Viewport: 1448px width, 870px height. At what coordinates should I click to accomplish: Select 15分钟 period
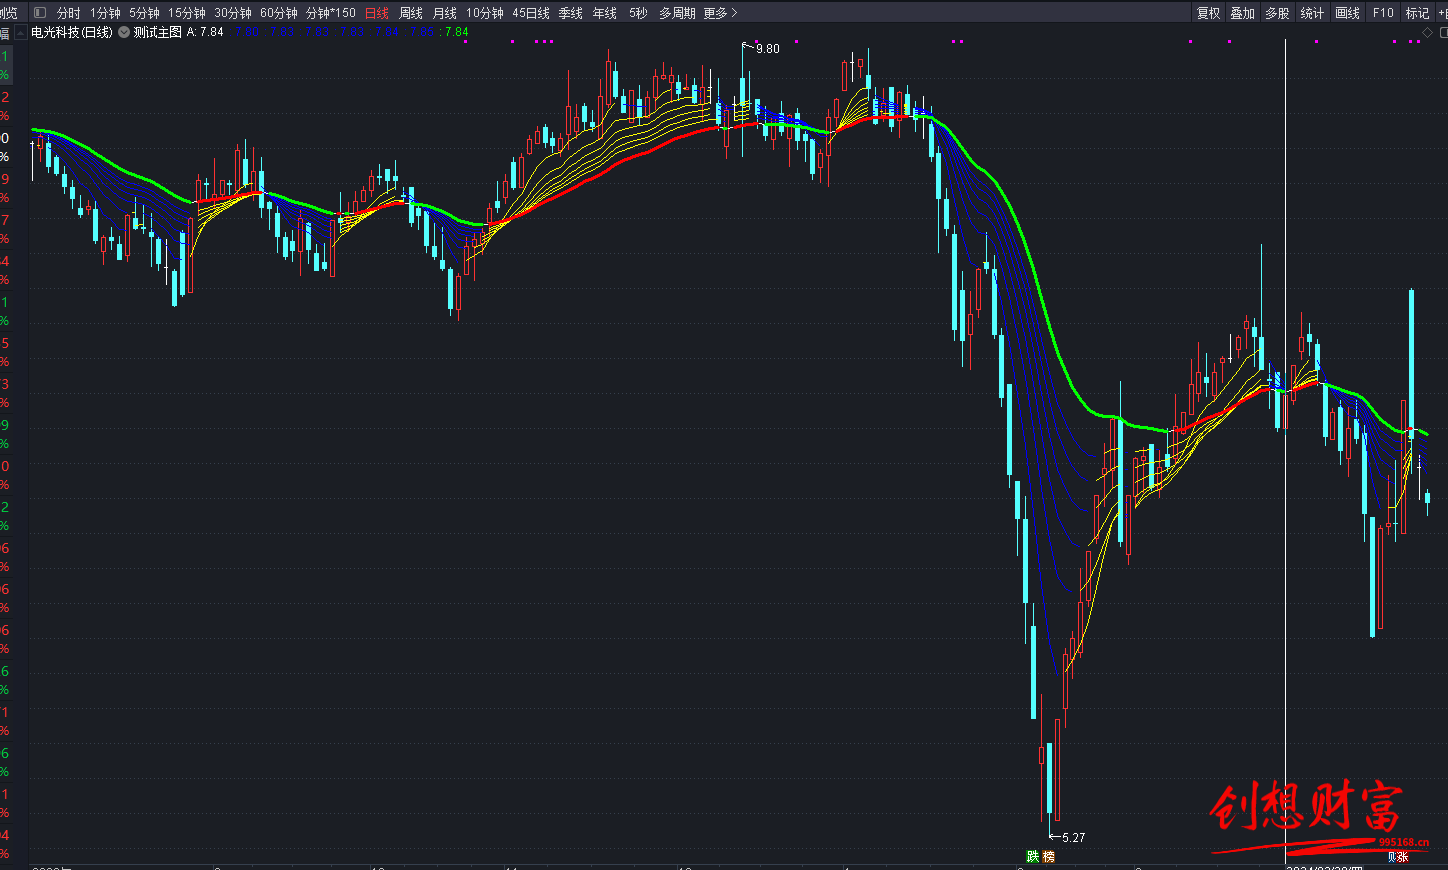click(x=187, y=13)
